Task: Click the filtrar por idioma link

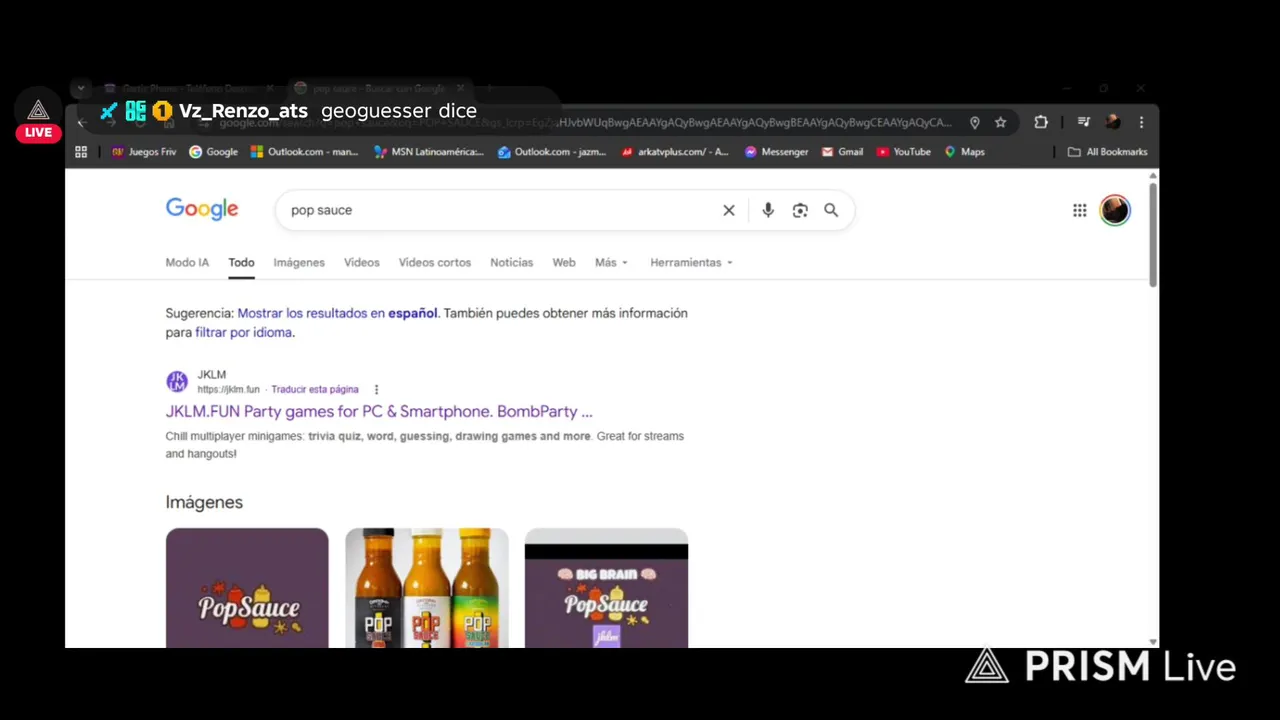Action: click(244, 332)
